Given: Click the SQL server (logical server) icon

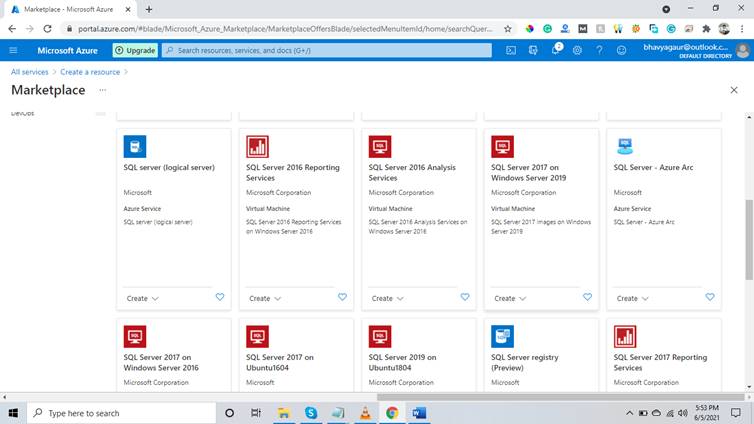Looking at the screenshot, I should coord(135,146).
